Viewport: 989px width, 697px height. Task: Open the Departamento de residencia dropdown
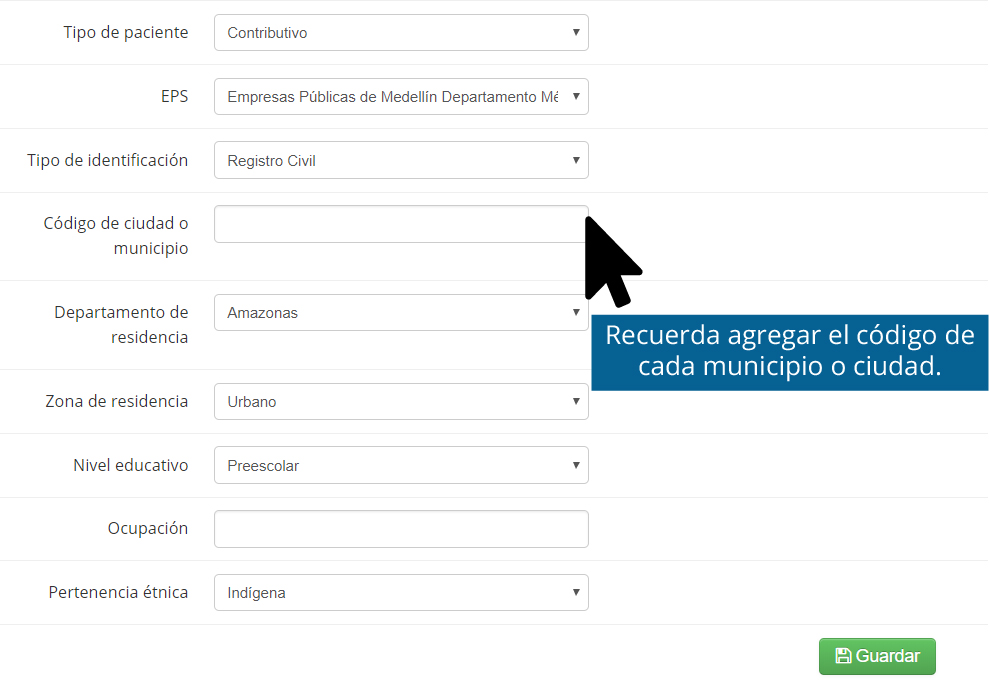click(401, 312)
